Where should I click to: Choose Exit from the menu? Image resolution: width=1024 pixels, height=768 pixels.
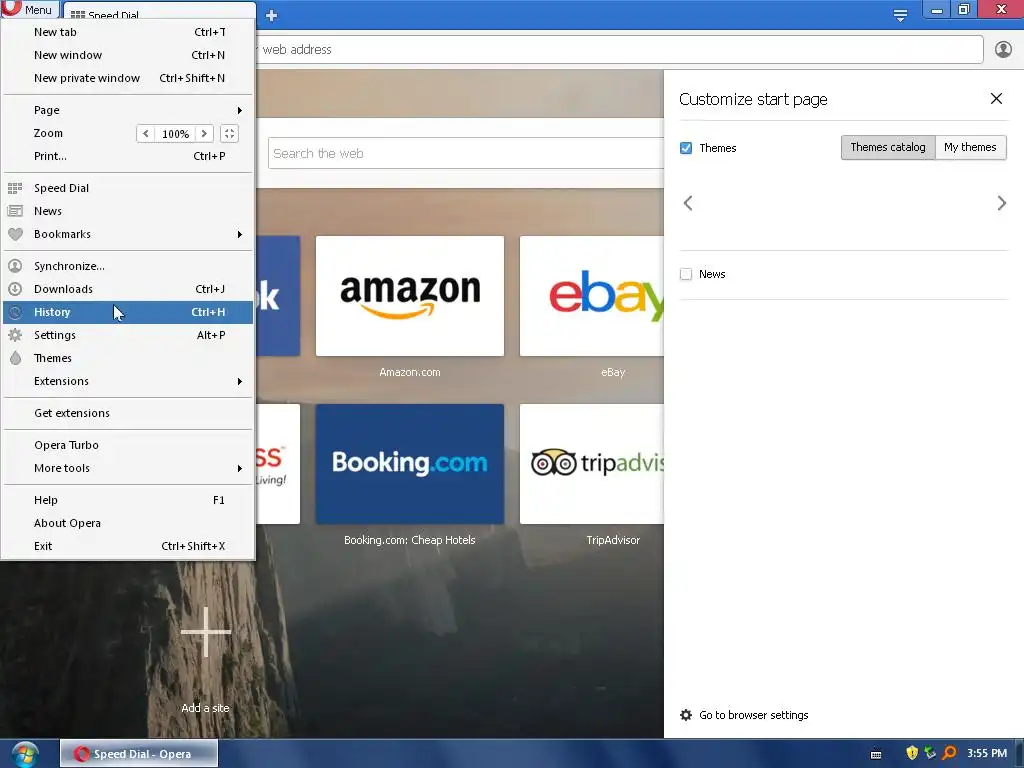(x=128, y=546)
